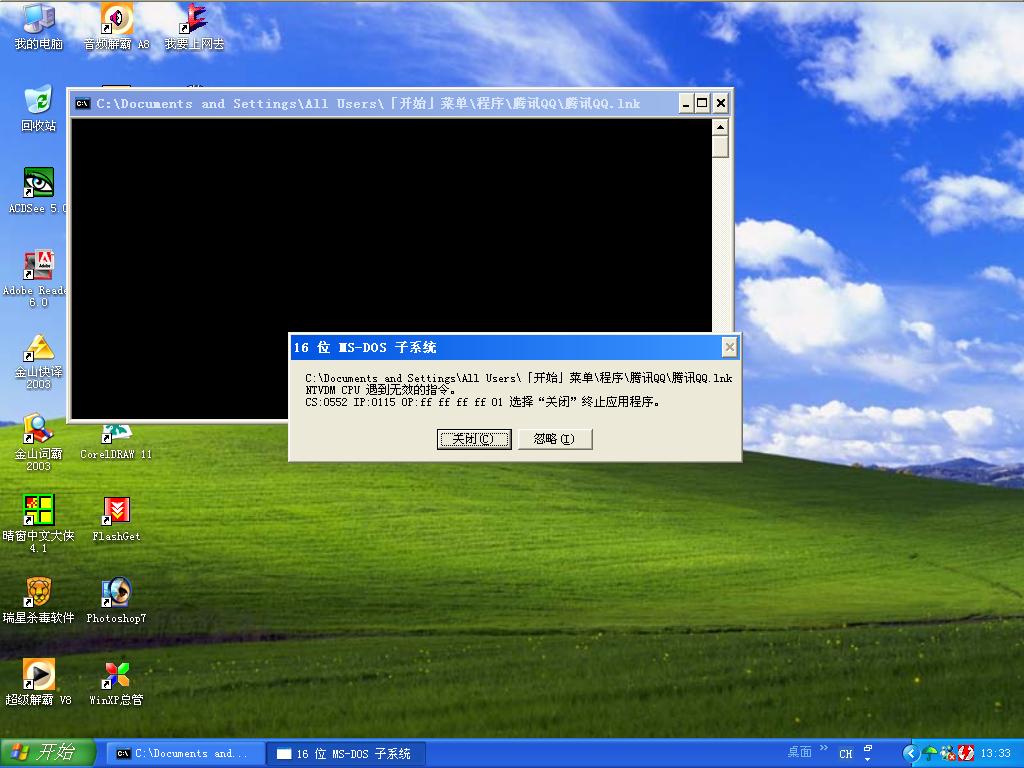
Task: Click the NTVDM CPU 遇到无效的指令 error line
Action: point(380,390)
